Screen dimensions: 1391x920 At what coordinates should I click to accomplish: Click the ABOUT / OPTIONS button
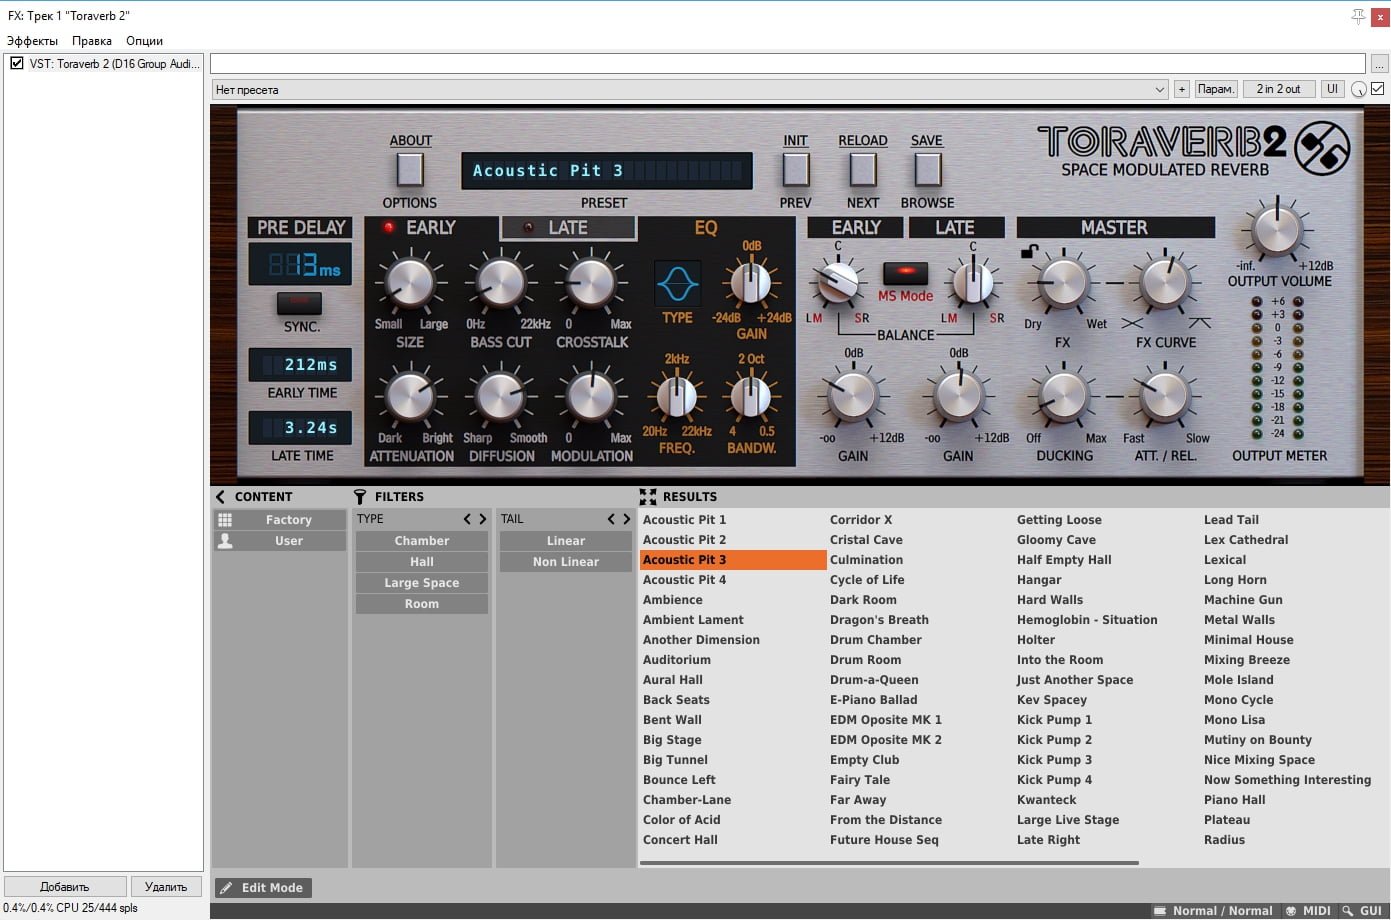coord(410,170)
